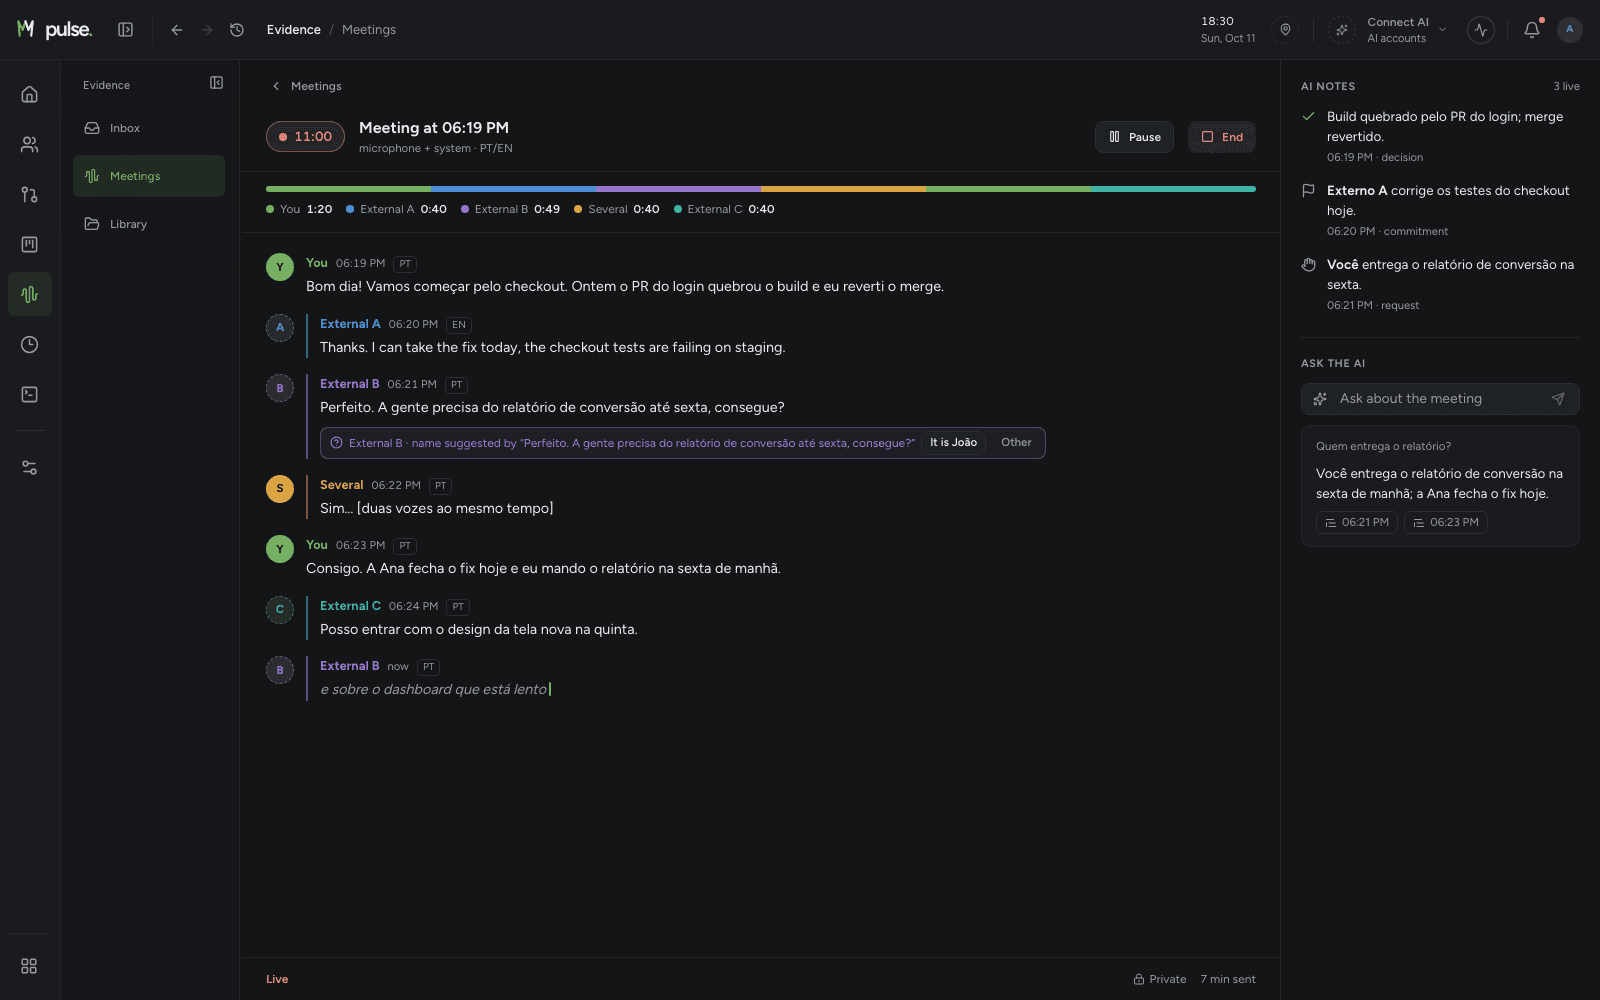Open the settings sliders rail icon
1600x1000 pixels.
tap(30, 467)
